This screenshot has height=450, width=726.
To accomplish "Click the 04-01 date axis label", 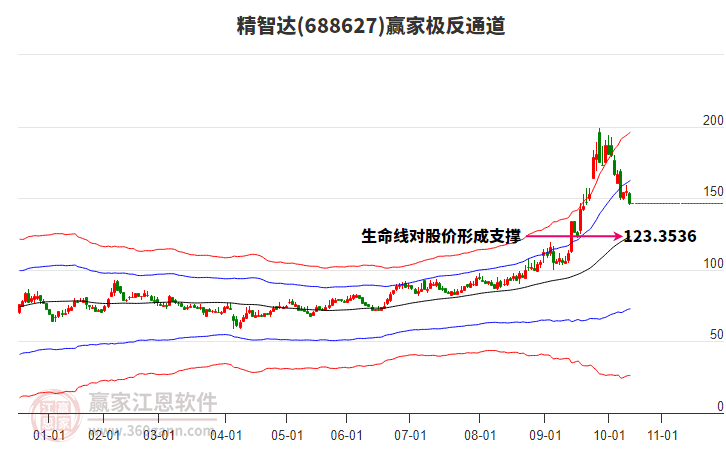I will pos(226,436).
